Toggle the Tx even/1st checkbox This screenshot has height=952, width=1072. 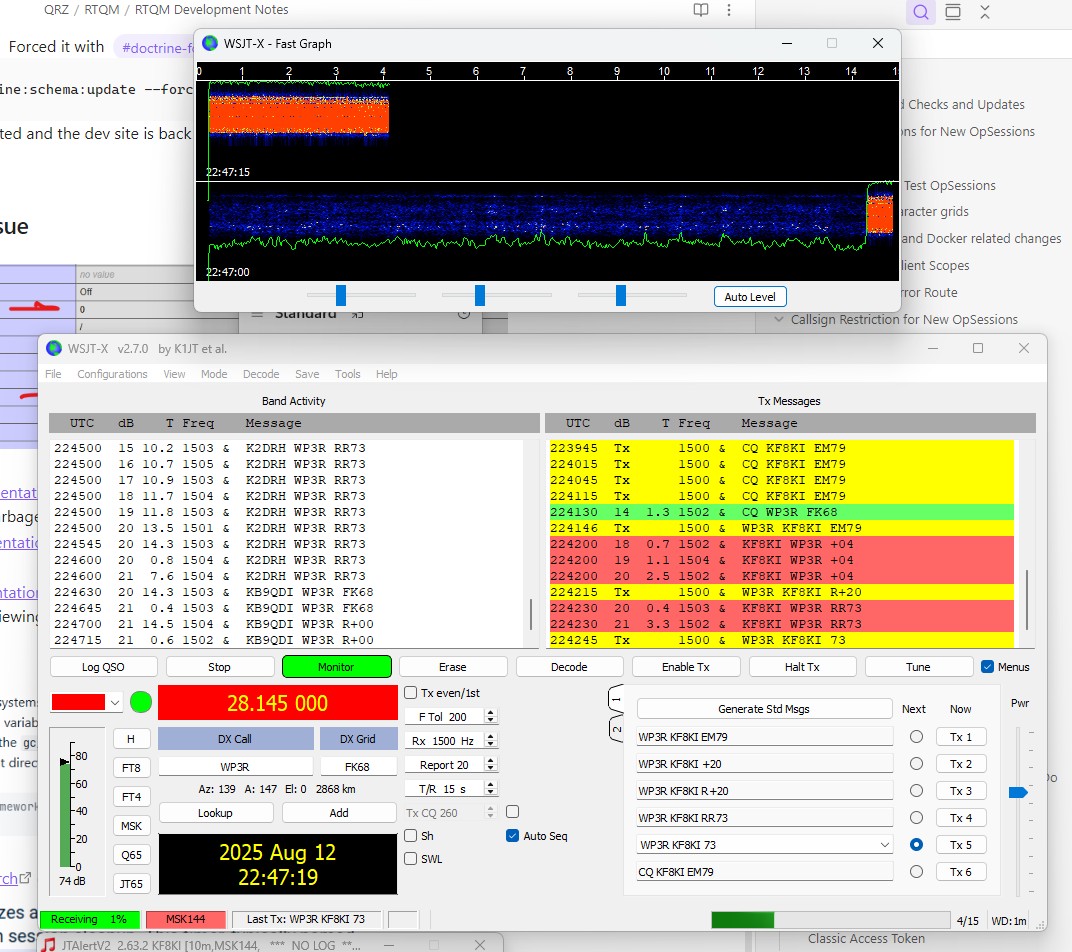[x=411, y=693]
